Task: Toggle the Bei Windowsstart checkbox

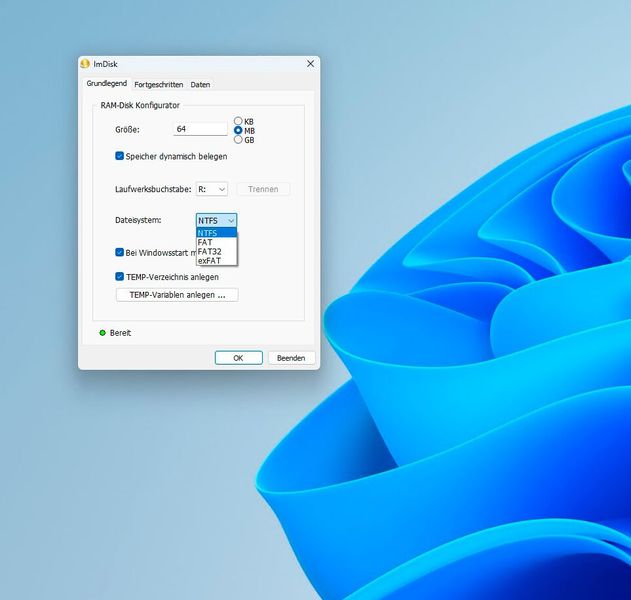Action: tap(120, 252)
